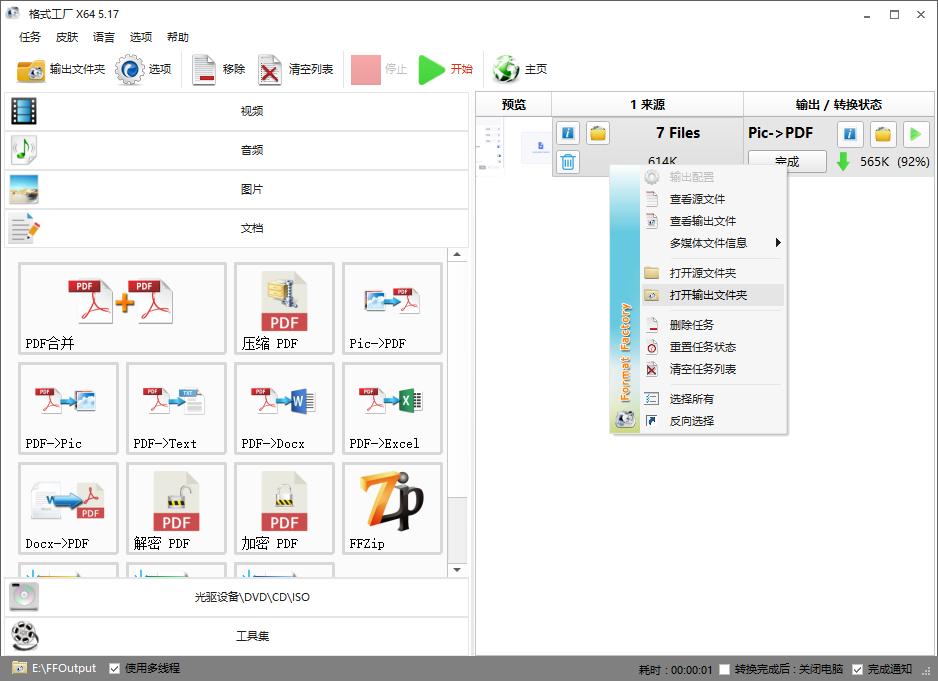The height and width of the screenshot is (681, 938).
Task: Select 打开输出文件夹 in context menu
Action: [x=708, y=295]
